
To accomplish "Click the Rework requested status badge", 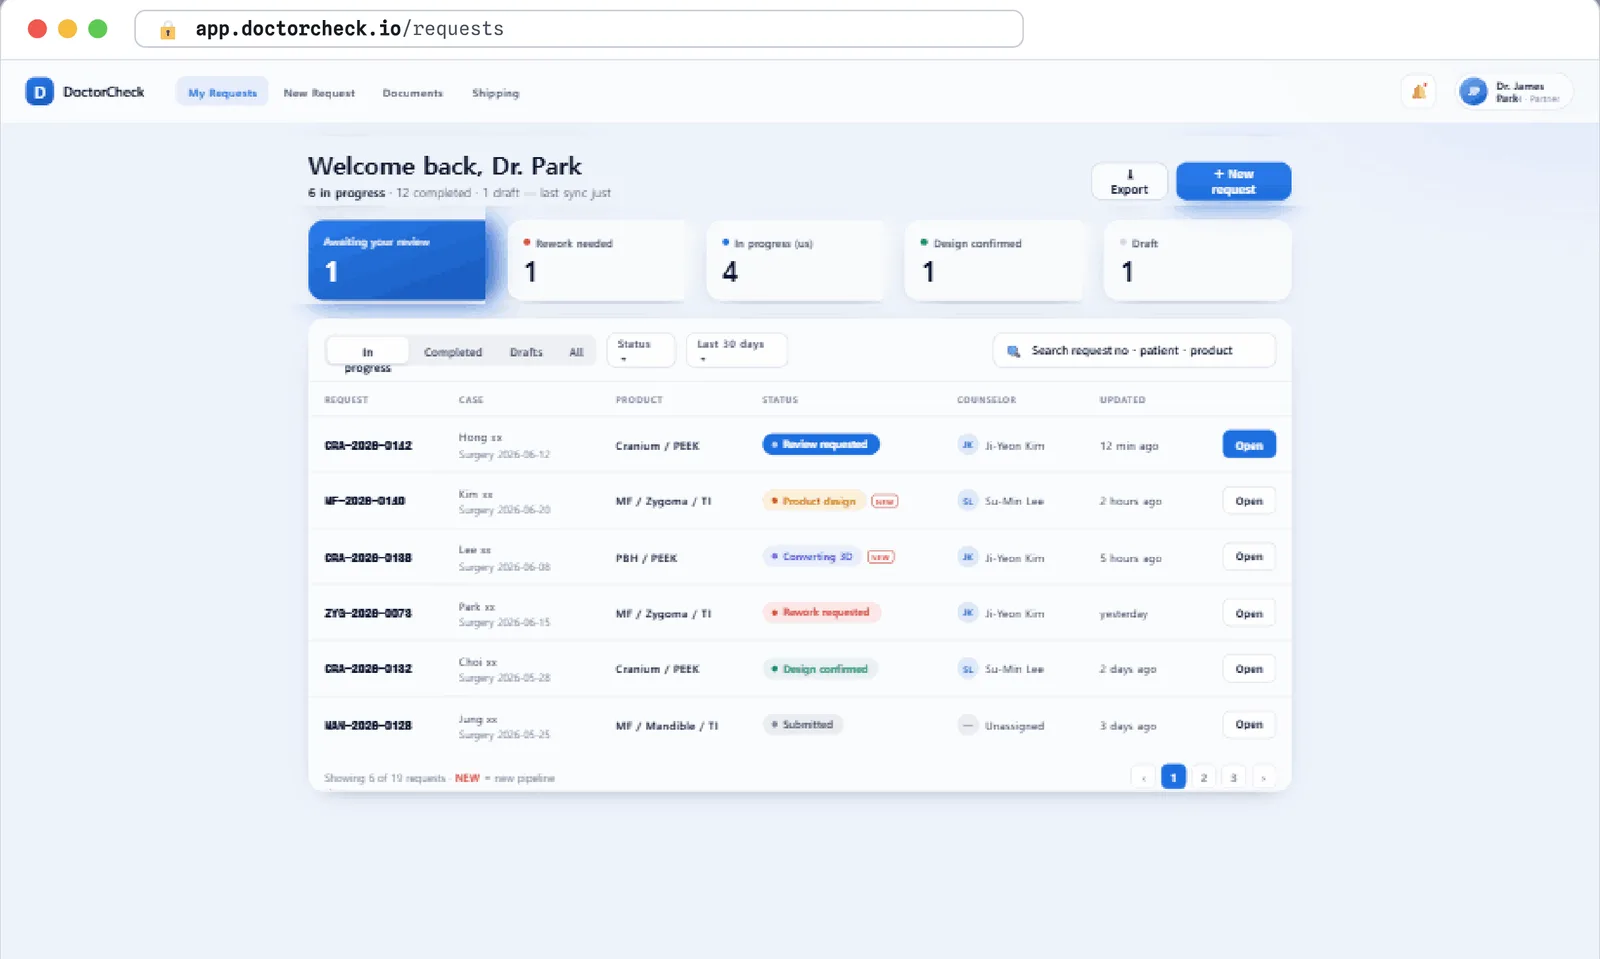I will click(821, 612).
